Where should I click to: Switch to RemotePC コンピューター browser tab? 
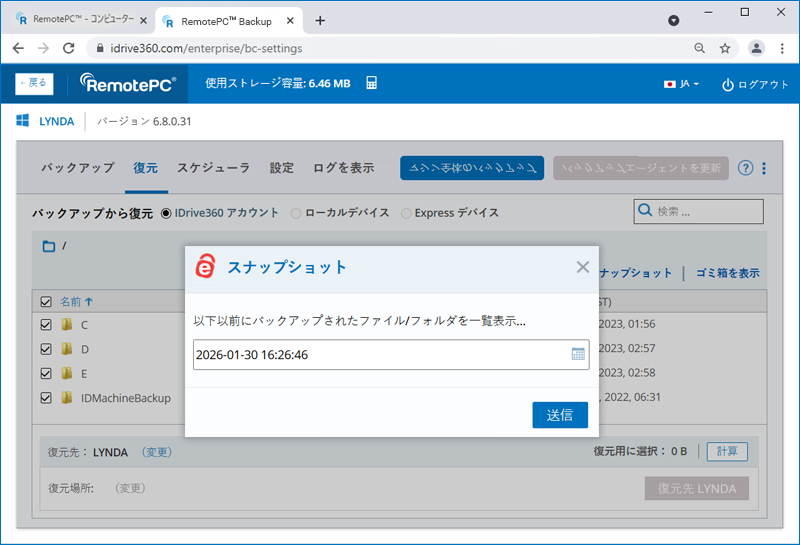(79, 19)
